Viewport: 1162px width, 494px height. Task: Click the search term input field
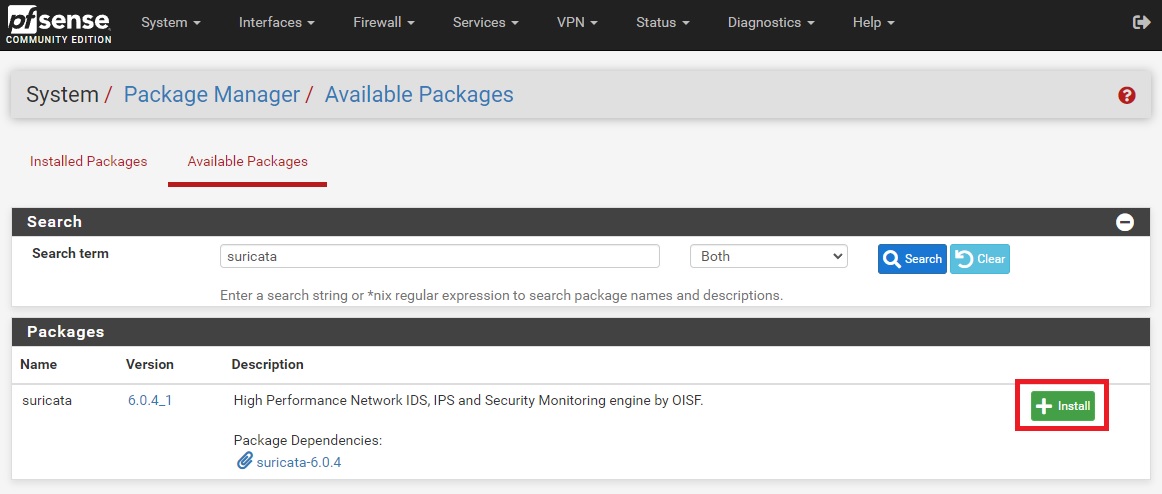point(439,256)
